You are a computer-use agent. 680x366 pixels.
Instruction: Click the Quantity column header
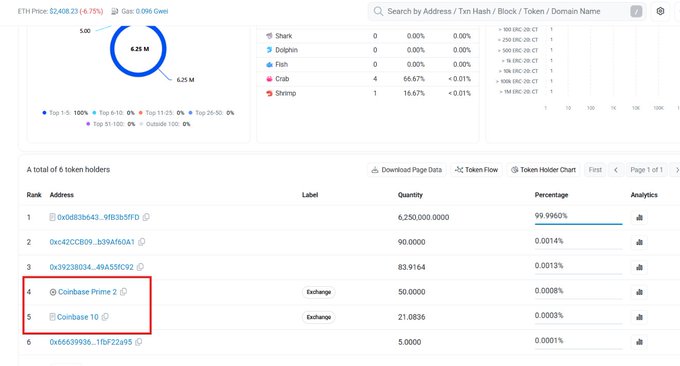pyautogui.click(x=410, y=195)
